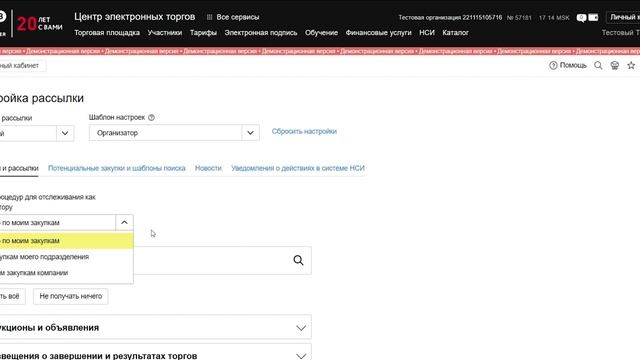
Task: Open the Все сервисы grid menu
Action: [233, 17]
